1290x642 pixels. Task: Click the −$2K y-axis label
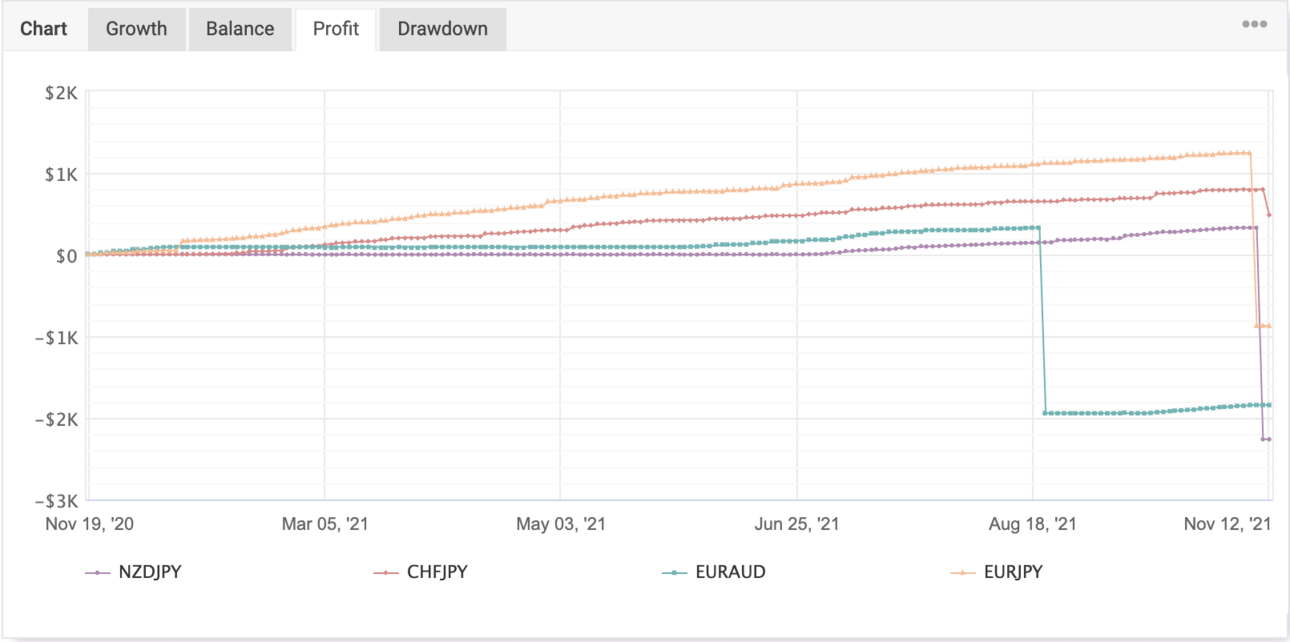coord(55,420)
